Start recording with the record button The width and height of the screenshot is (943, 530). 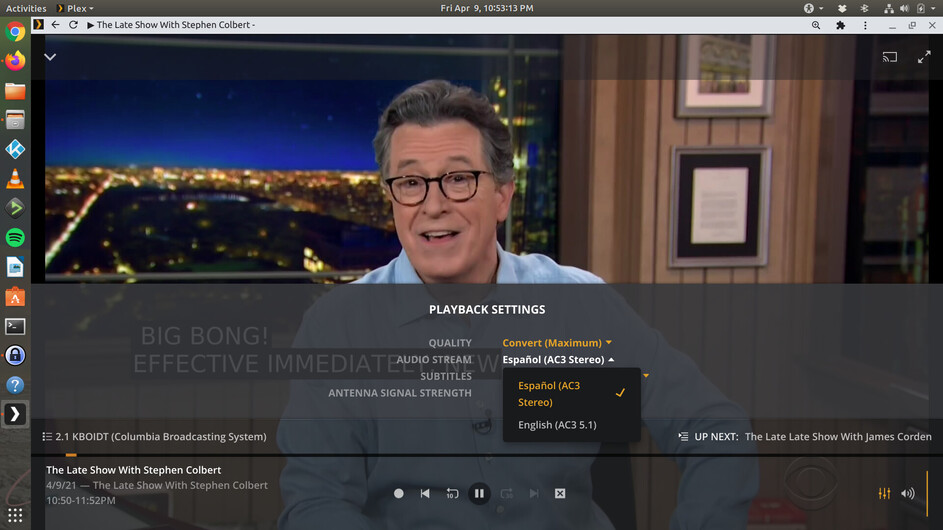[398, 493]
